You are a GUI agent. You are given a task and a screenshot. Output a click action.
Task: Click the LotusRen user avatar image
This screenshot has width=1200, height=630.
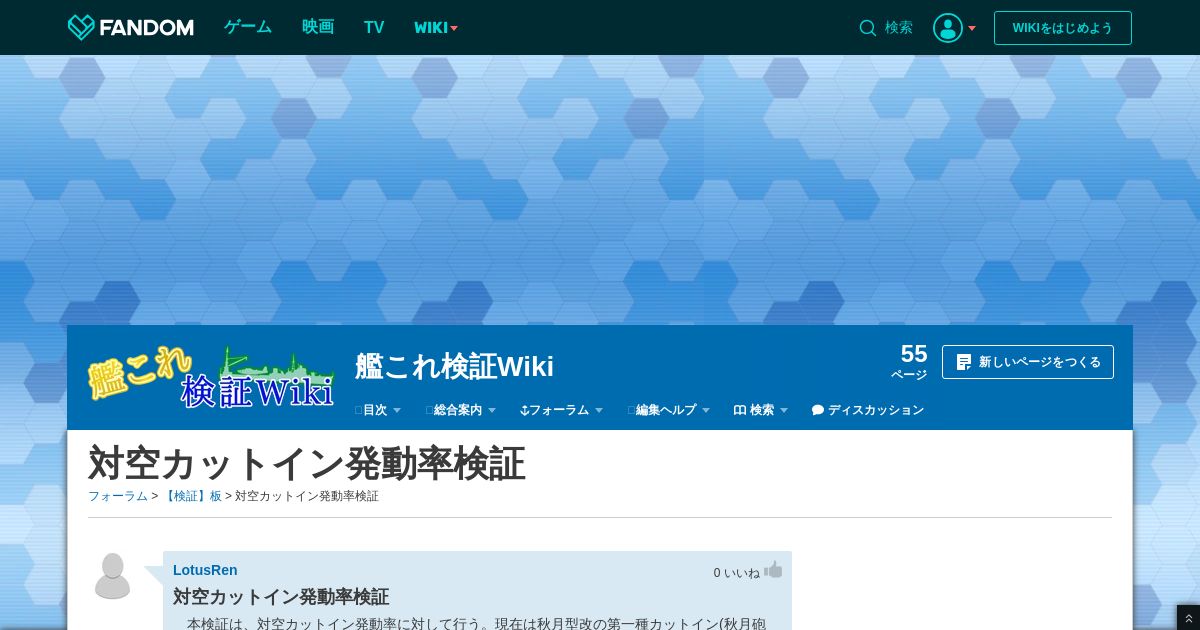[112, 576]
